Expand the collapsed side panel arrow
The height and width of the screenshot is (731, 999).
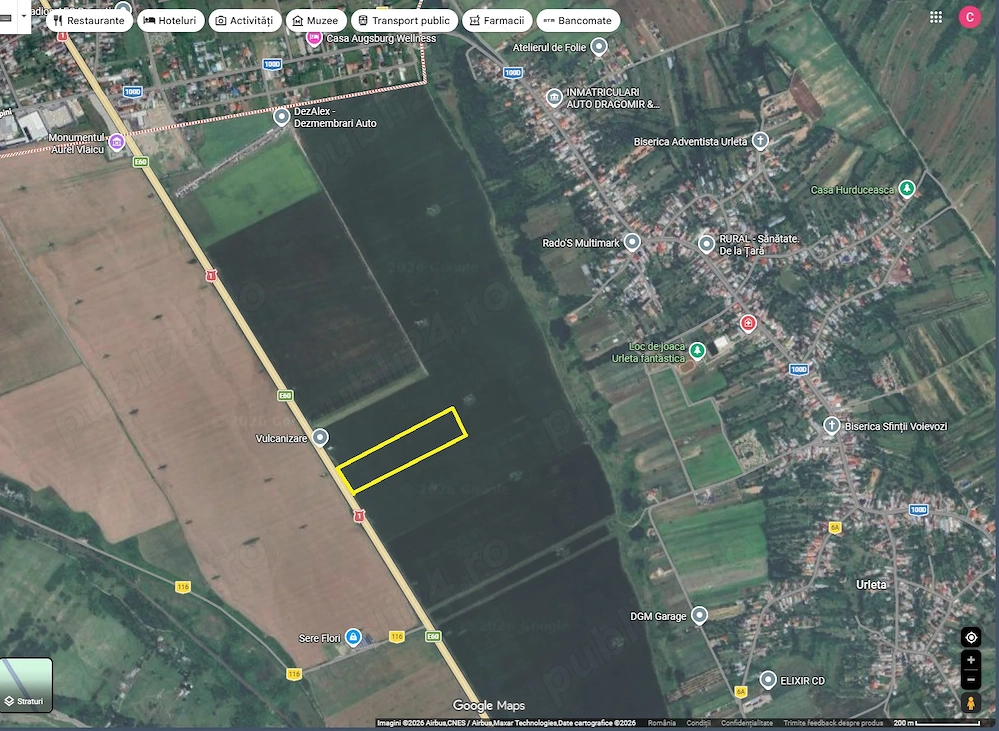(24, 17)
